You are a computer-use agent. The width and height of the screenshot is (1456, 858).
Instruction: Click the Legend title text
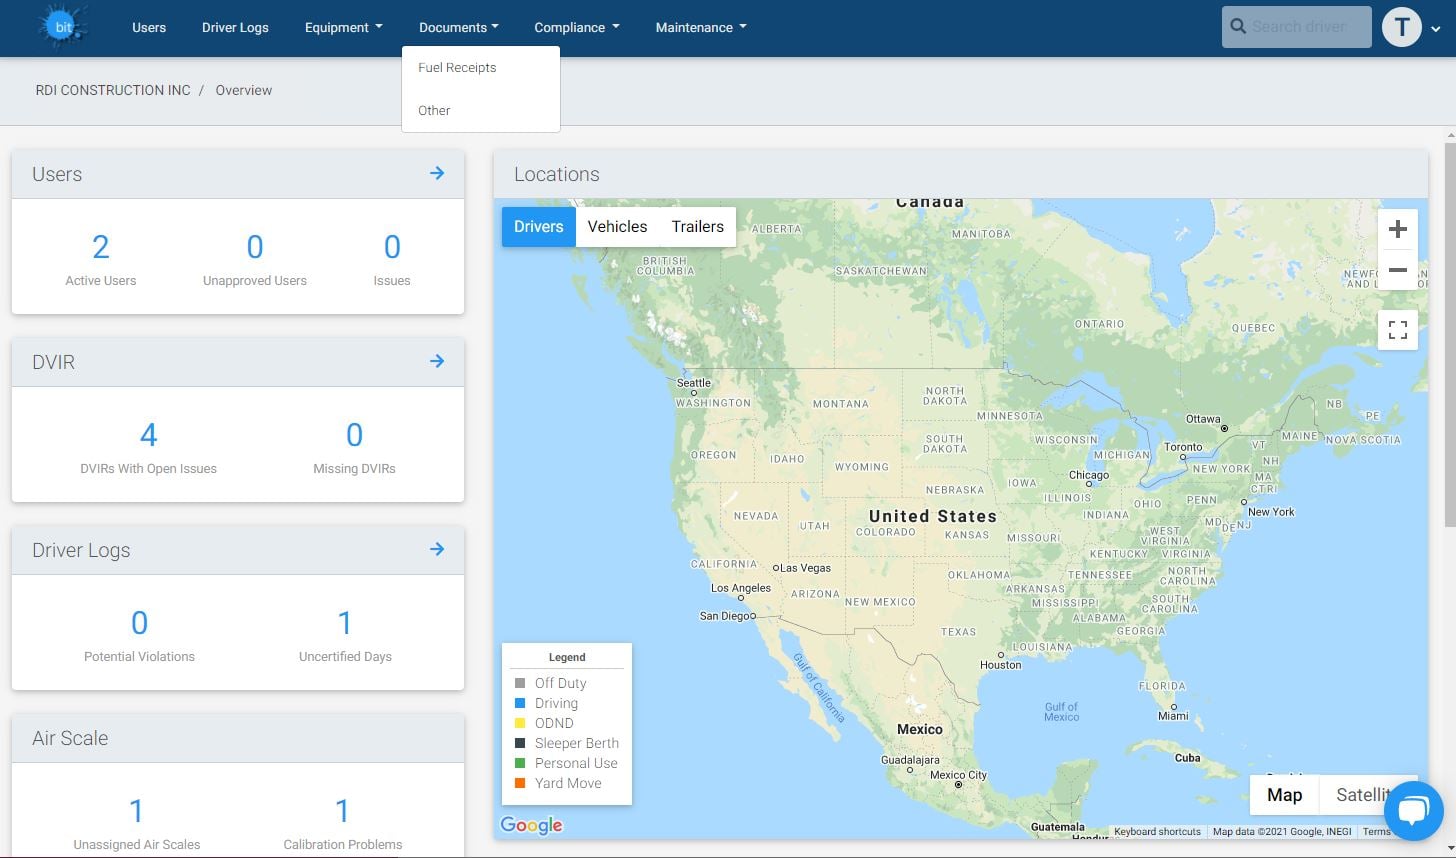[567, 657]
